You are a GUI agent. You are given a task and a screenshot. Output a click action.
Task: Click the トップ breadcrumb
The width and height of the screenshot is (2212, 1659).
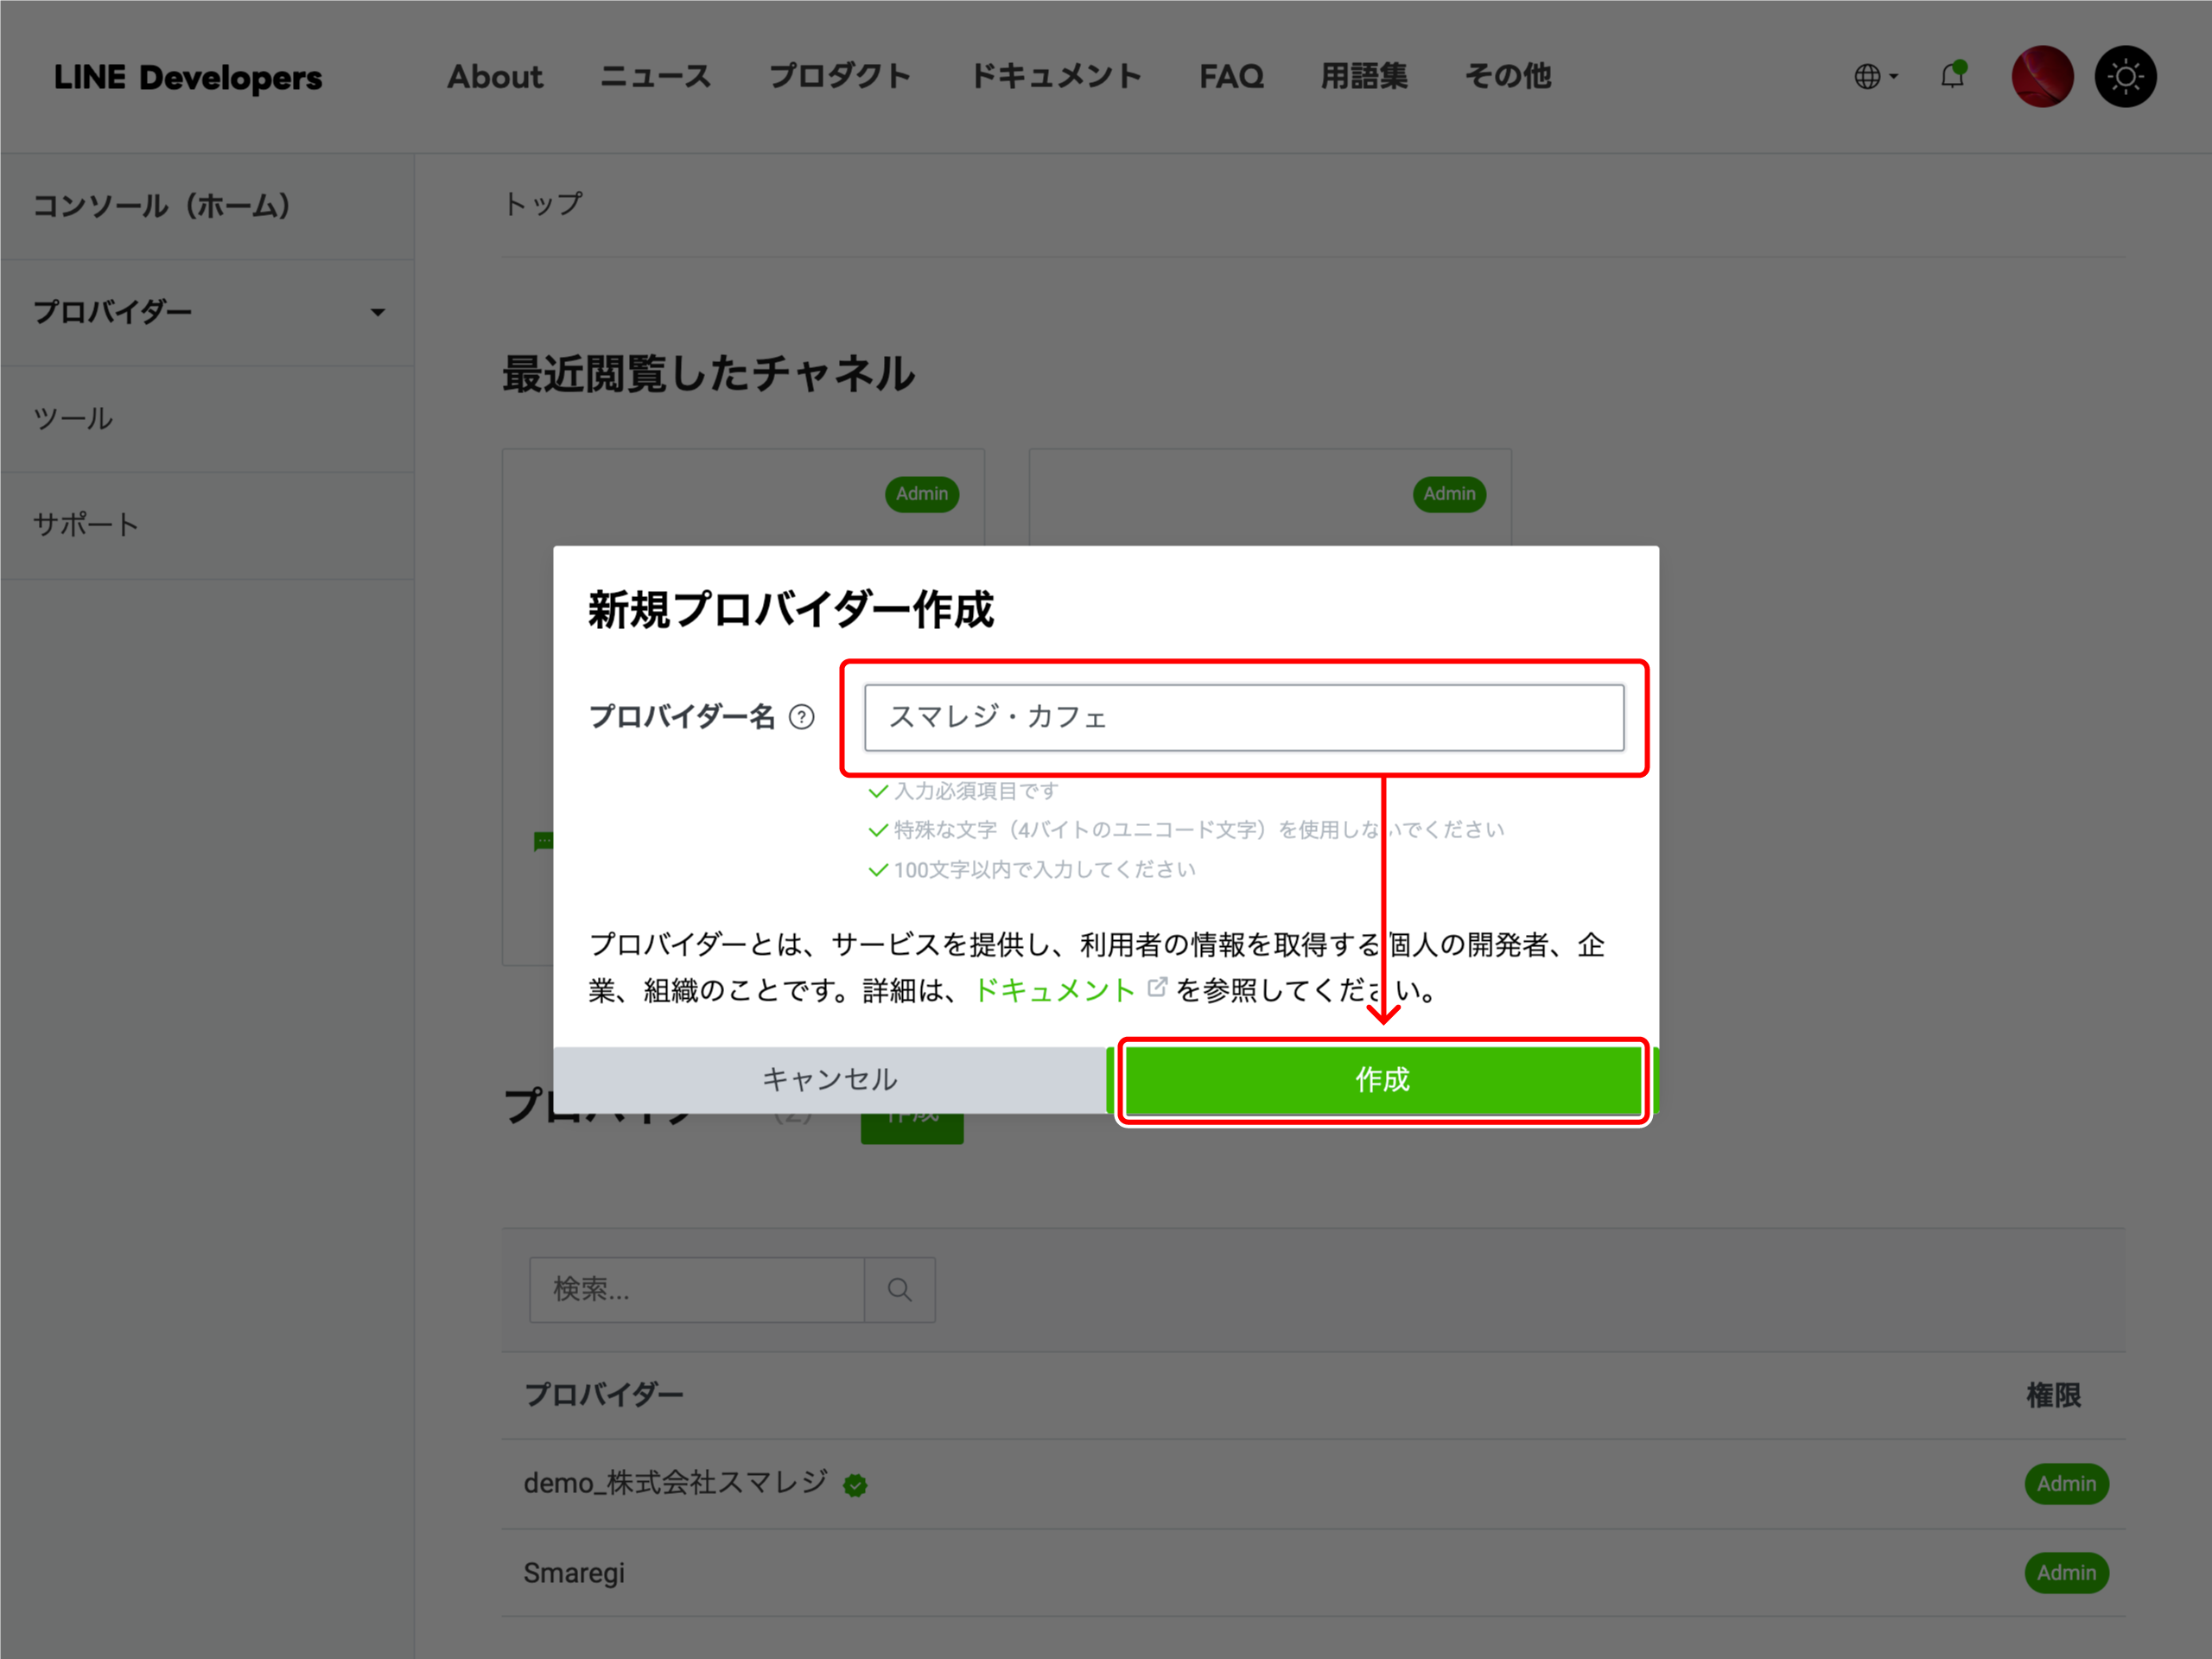(543, 204)
